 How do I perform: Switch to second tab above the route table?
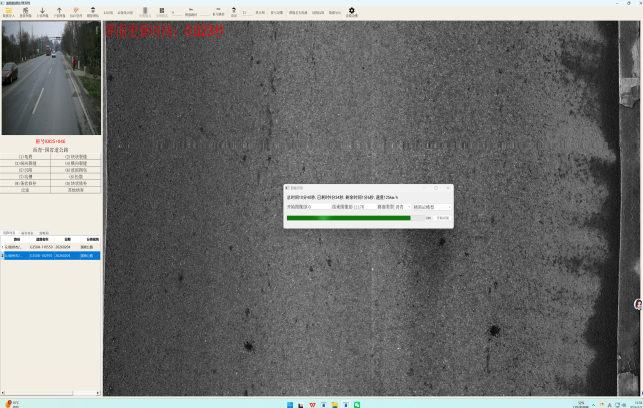(27, 233)
